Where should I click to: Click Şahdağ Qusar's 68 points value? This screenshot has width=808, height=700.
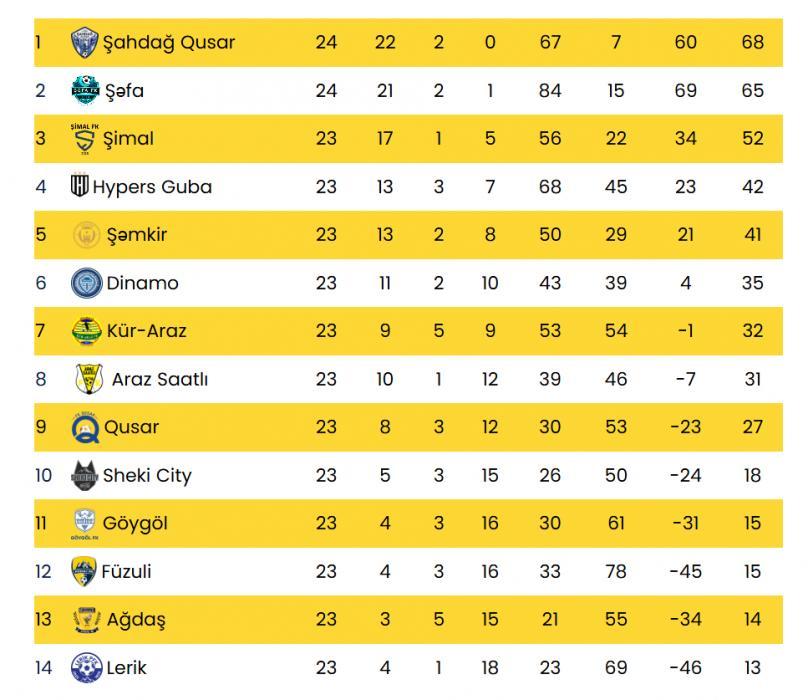point(752,42)
